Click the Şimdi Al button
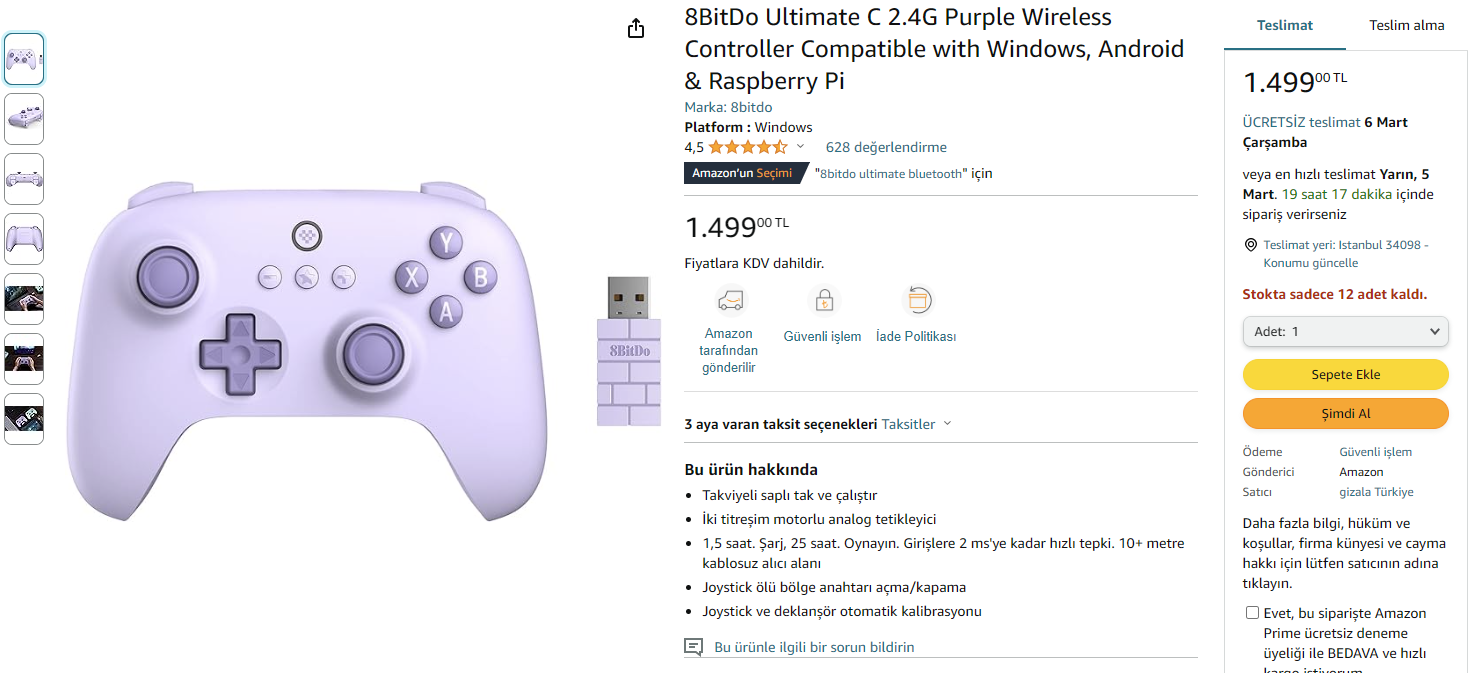 1345,413
